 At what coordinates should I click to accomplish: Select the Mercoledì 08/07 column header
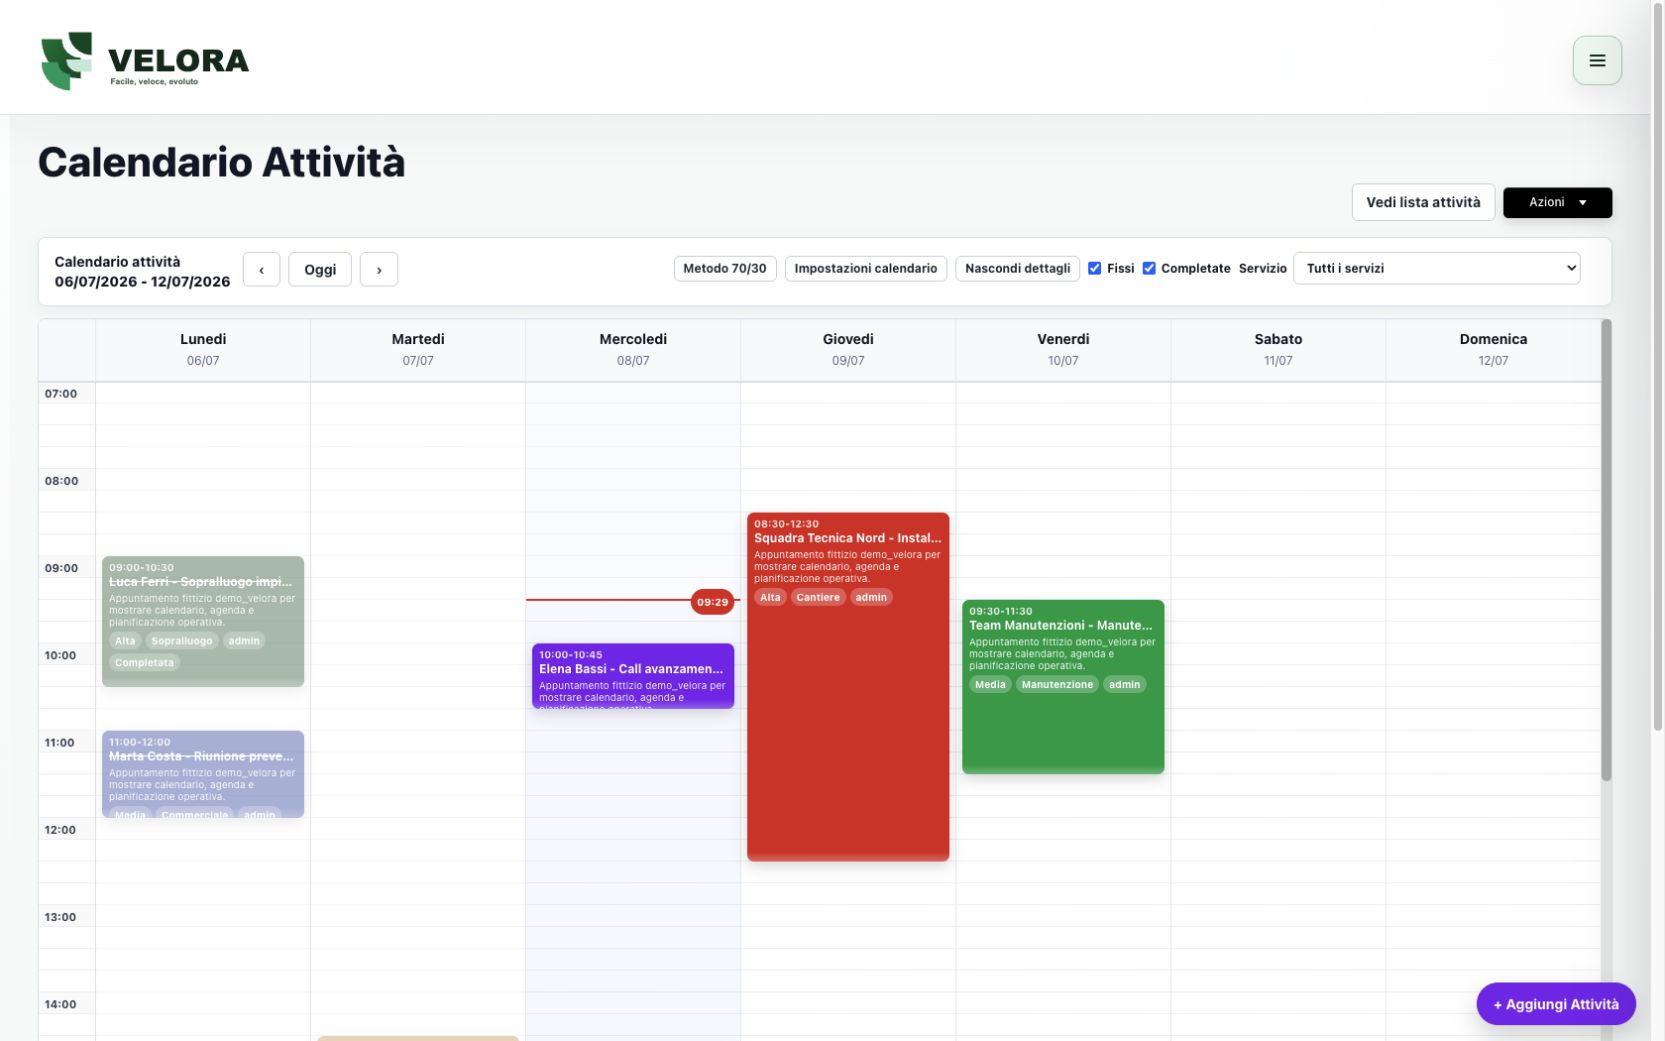(633, 349)
